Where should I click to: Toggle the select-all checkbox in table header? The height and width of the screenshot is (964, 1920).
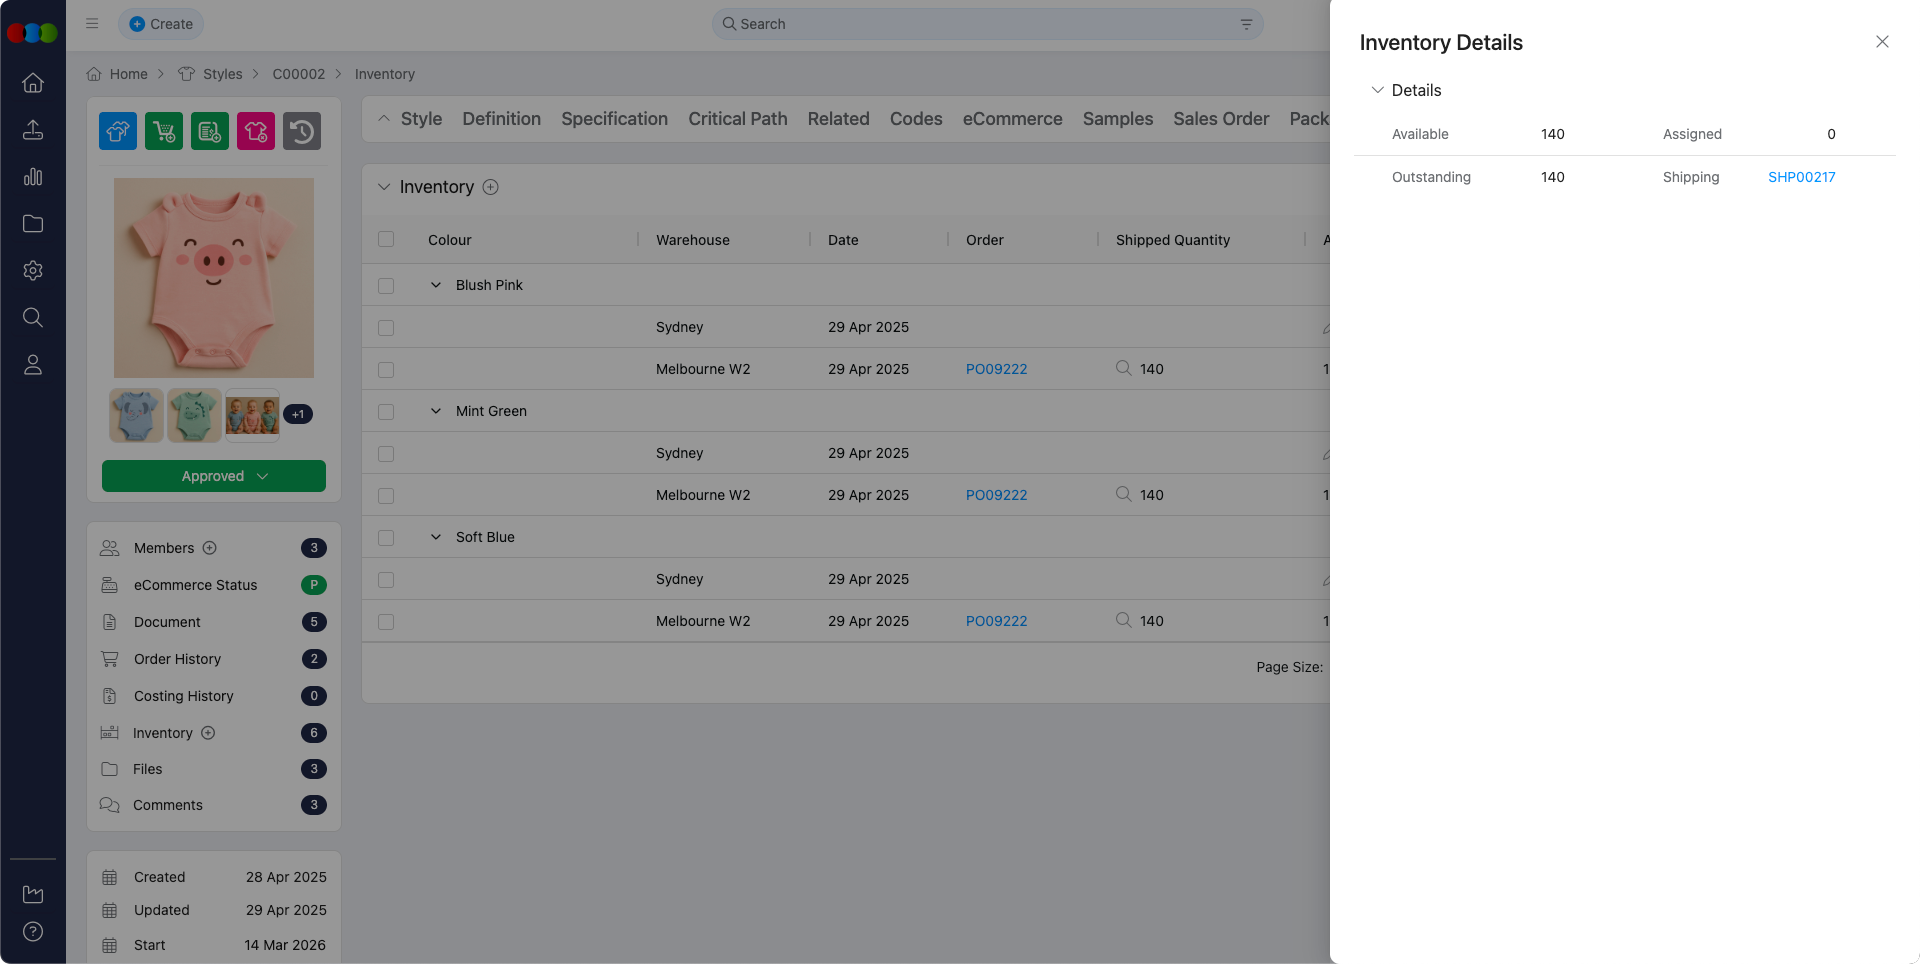[386, 240]
